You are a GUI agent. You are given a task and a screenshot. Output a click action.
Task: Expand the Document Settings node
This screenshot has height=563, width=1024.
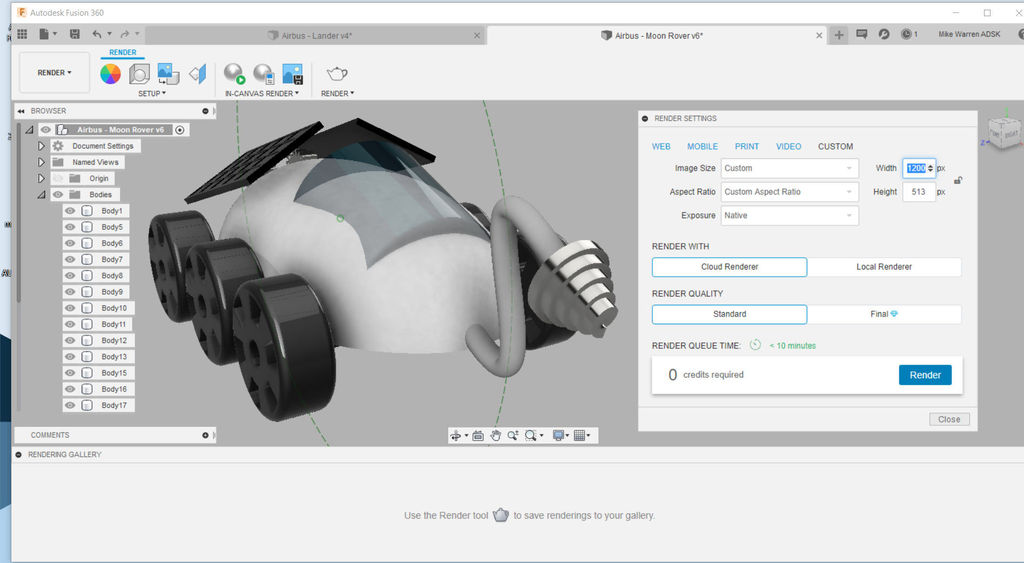(x=41, y=146)
